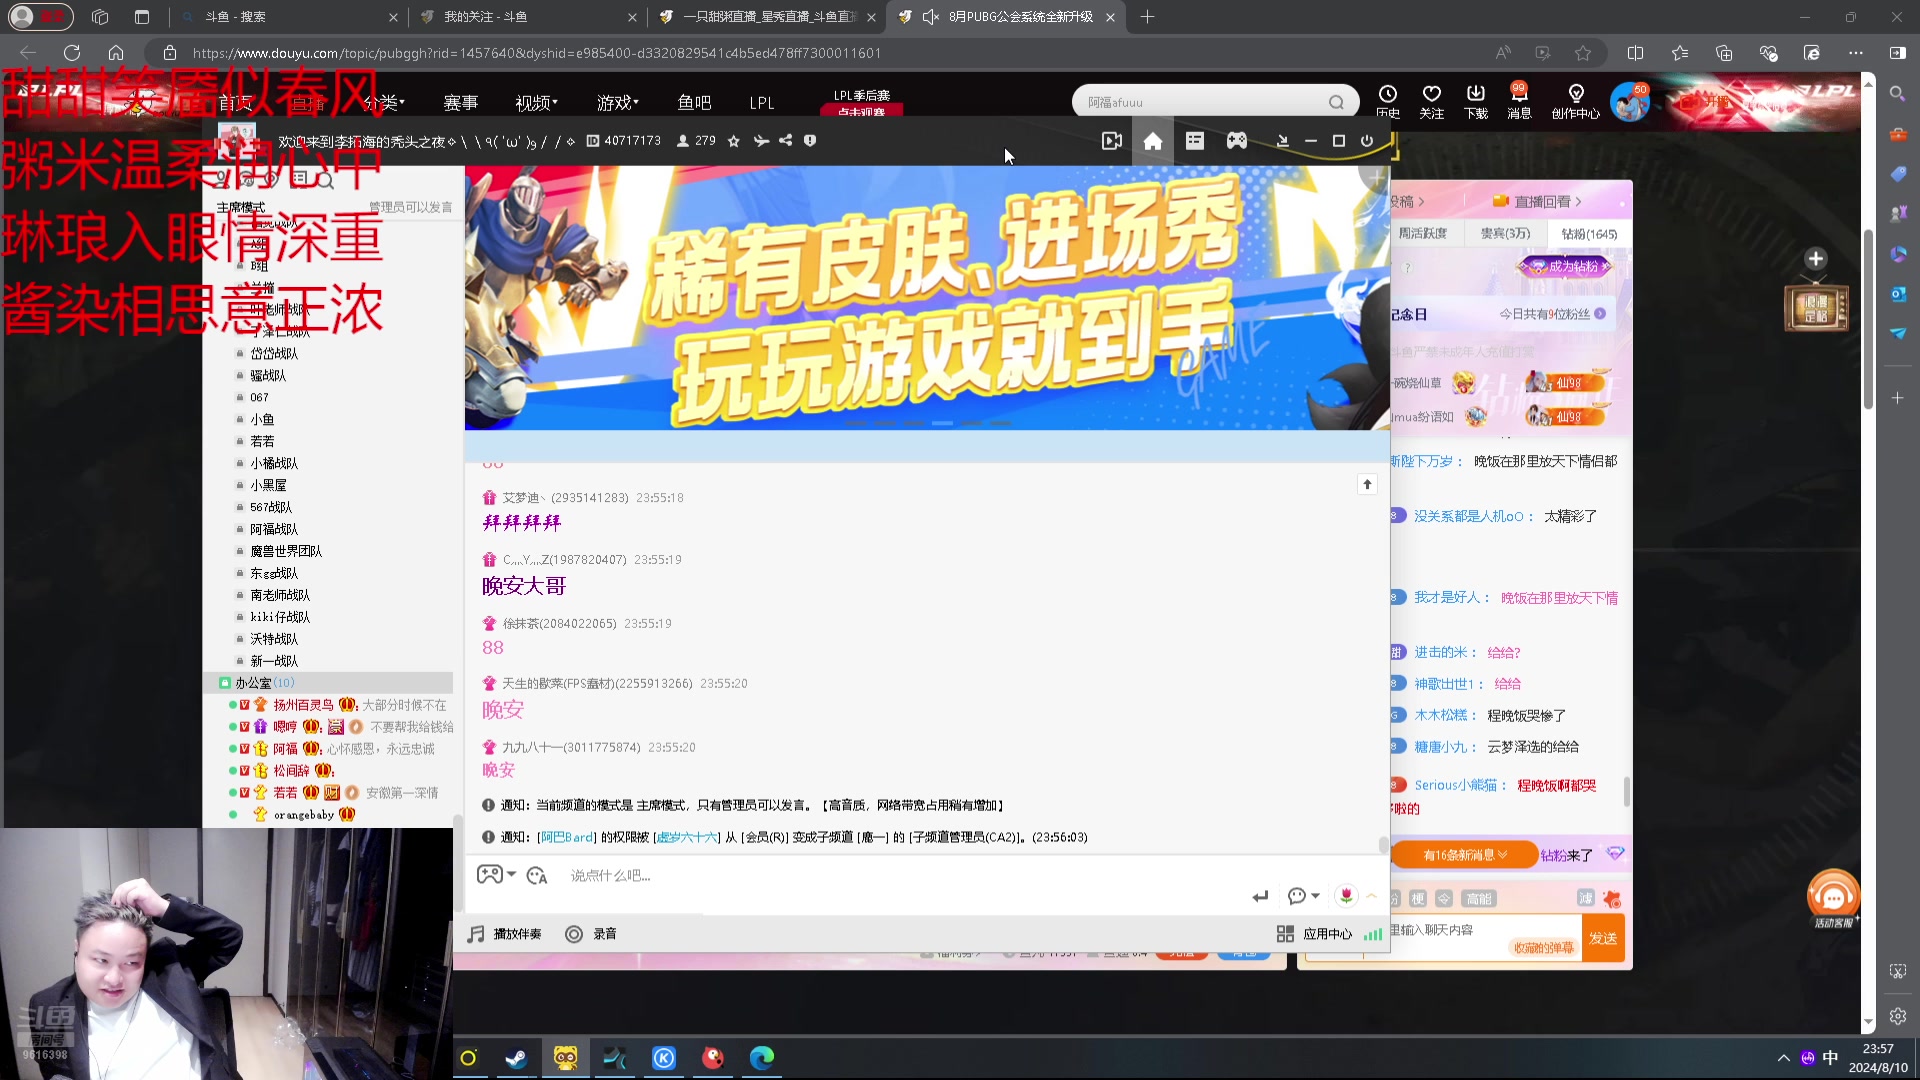The height and width of the screenshot is (1080, 1920).
Task: Open the LPL nav menu item
Action: (x=762, y=102)
